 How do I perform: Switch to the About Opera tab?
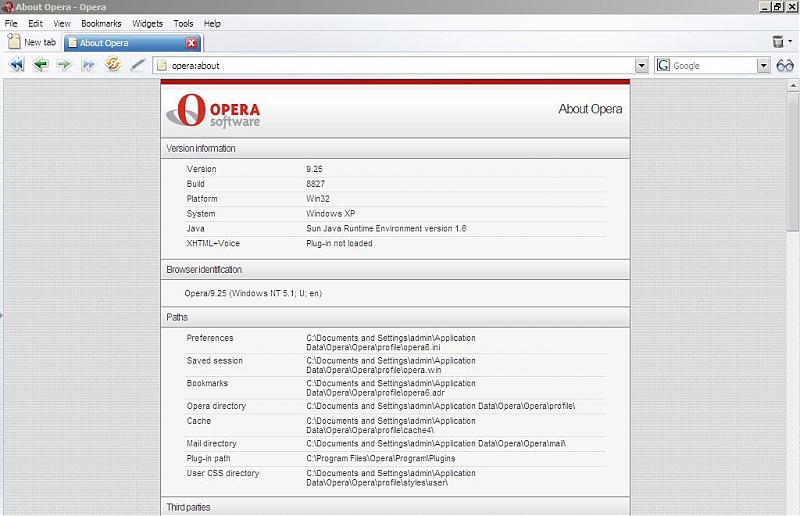click(x=133, y=43)
